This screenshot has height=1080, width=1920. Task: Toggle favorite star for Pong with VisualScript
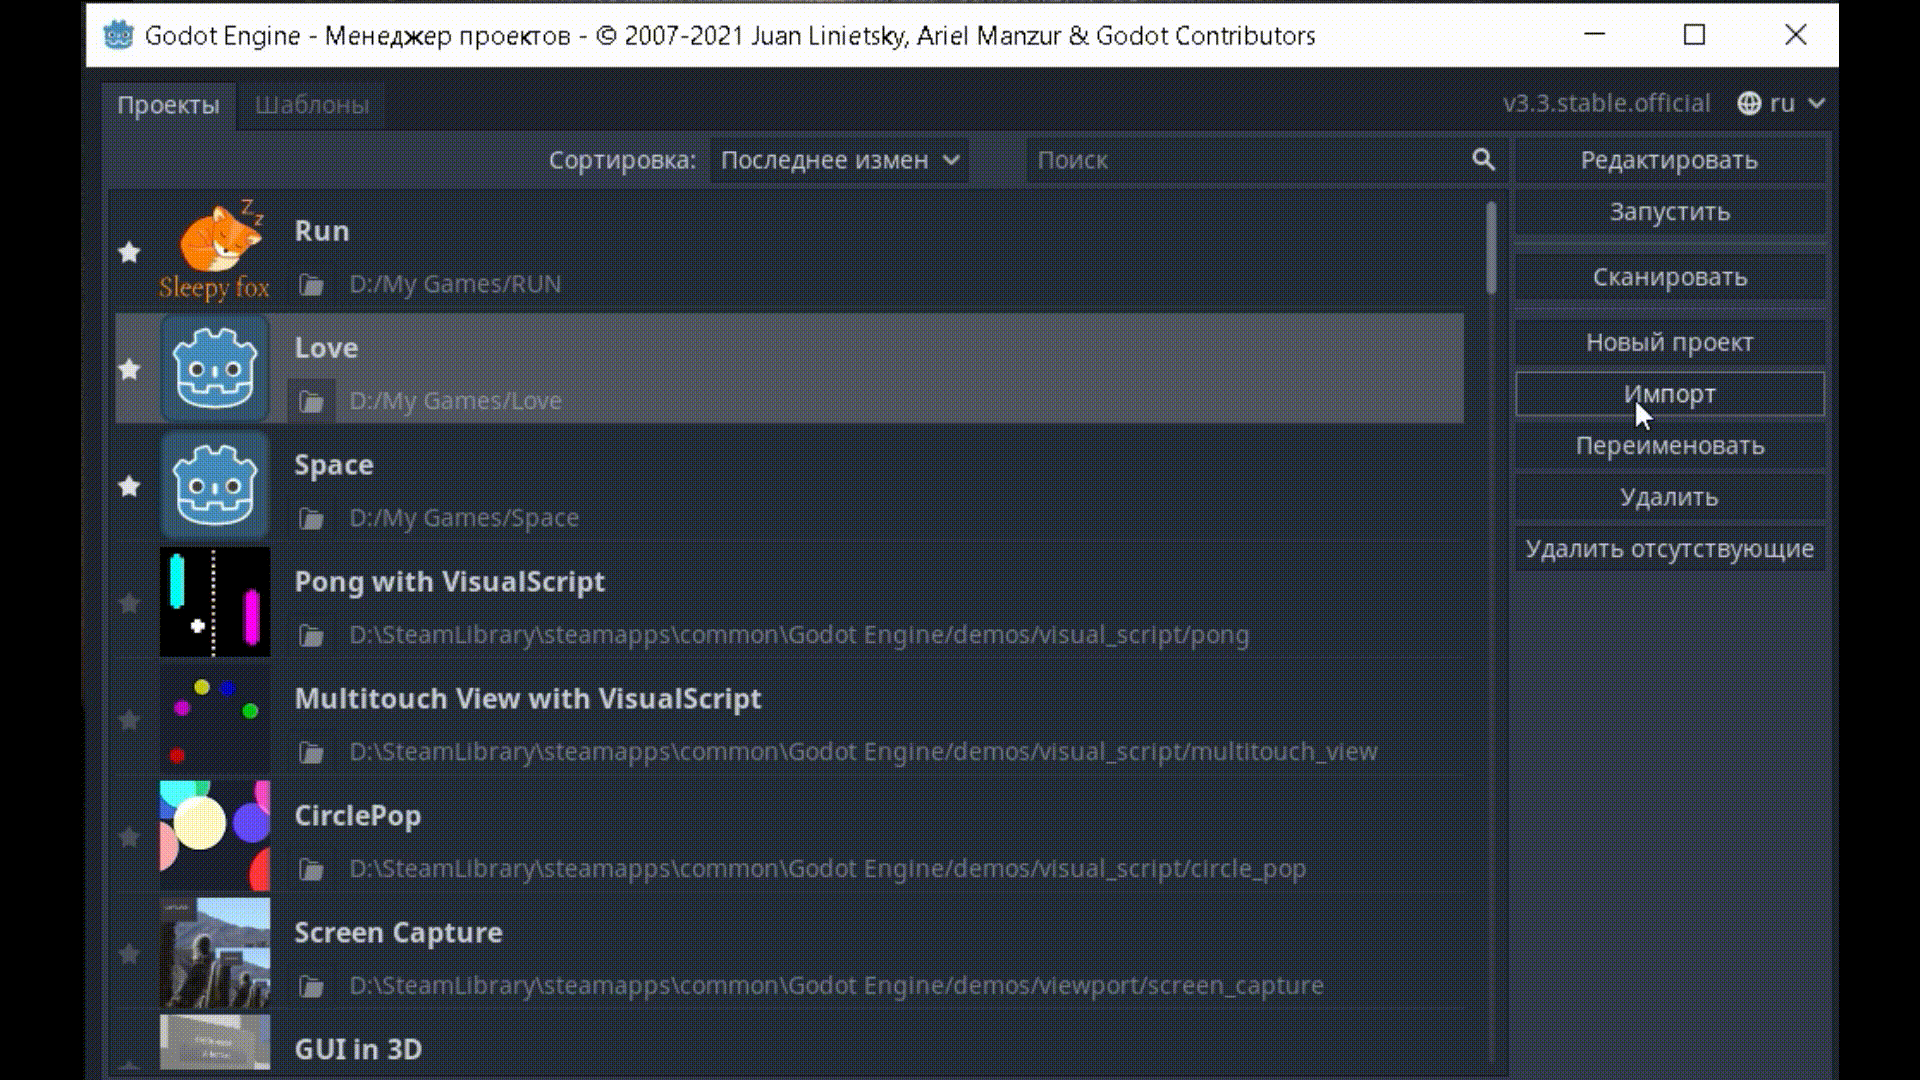129,603
